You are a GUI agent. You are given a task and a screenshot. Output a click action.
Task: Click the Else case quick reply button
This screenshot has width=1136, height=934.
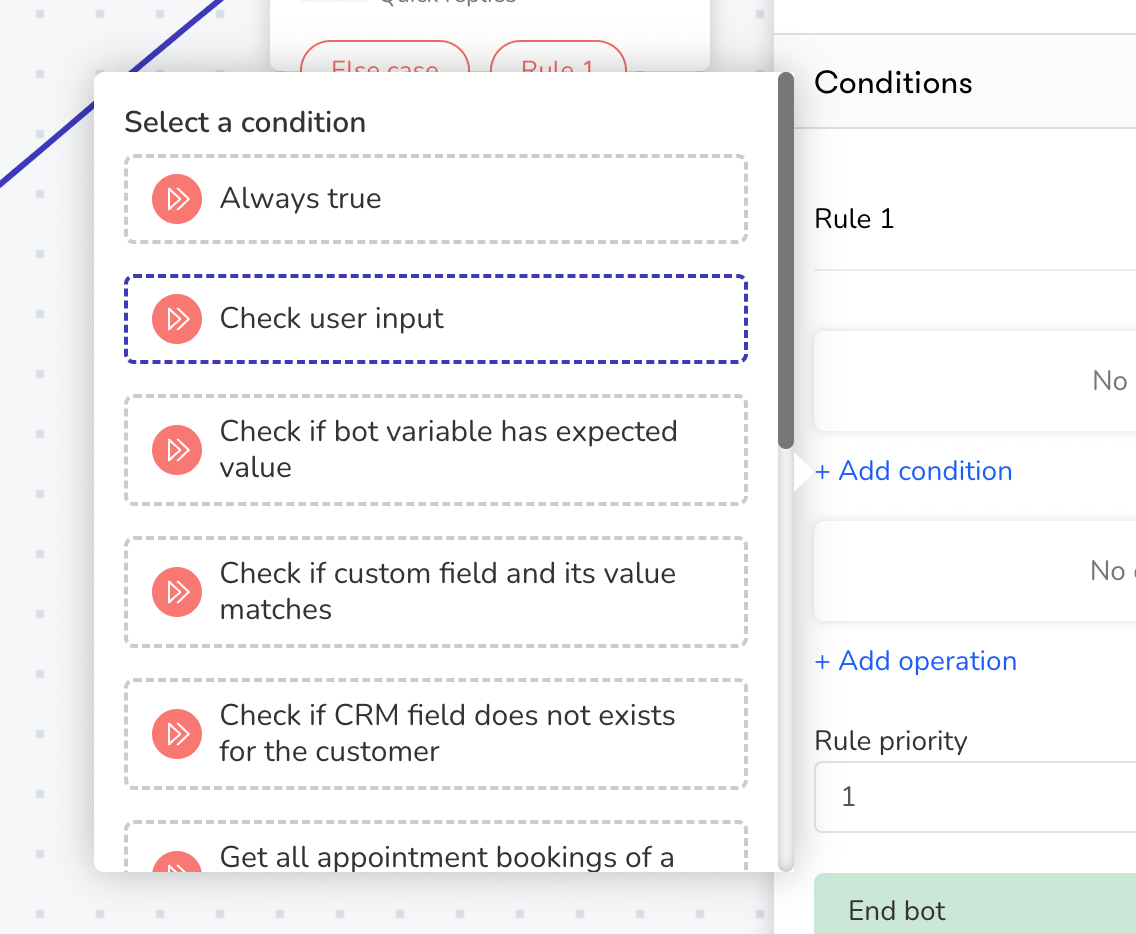pyautogui.click(x=385, y=57)
